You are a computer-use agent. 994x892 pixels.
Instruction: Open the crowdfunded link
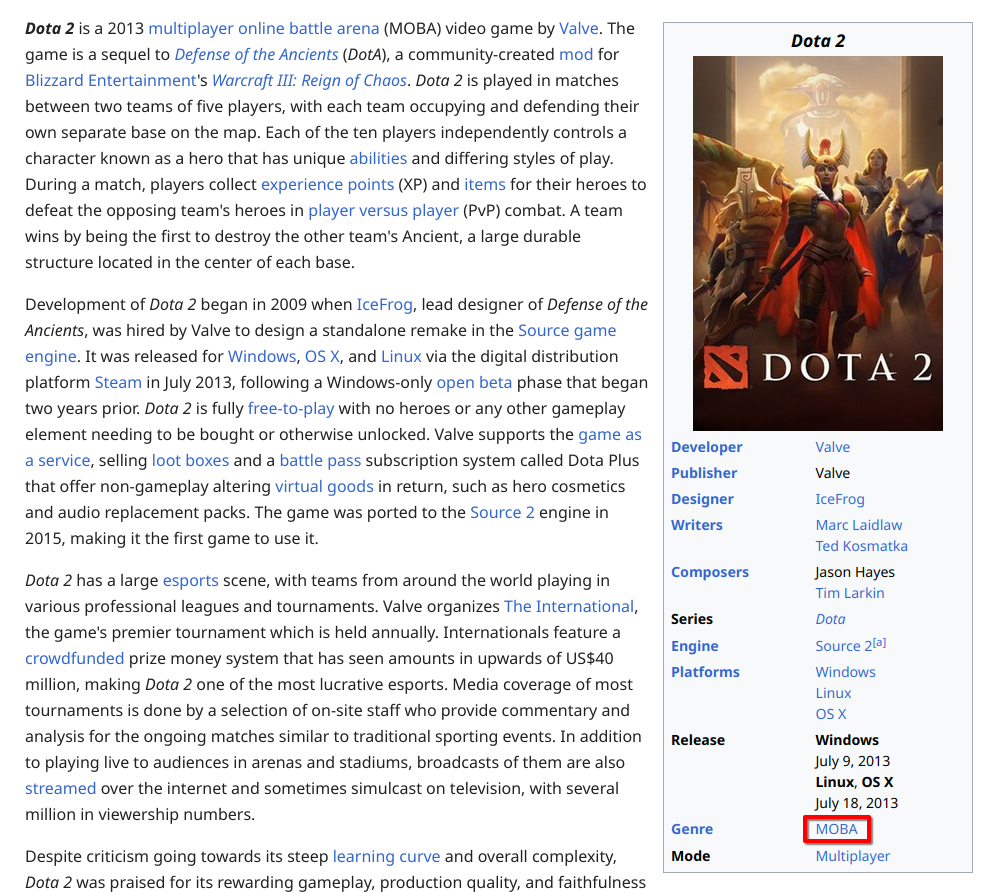(74, 659)
